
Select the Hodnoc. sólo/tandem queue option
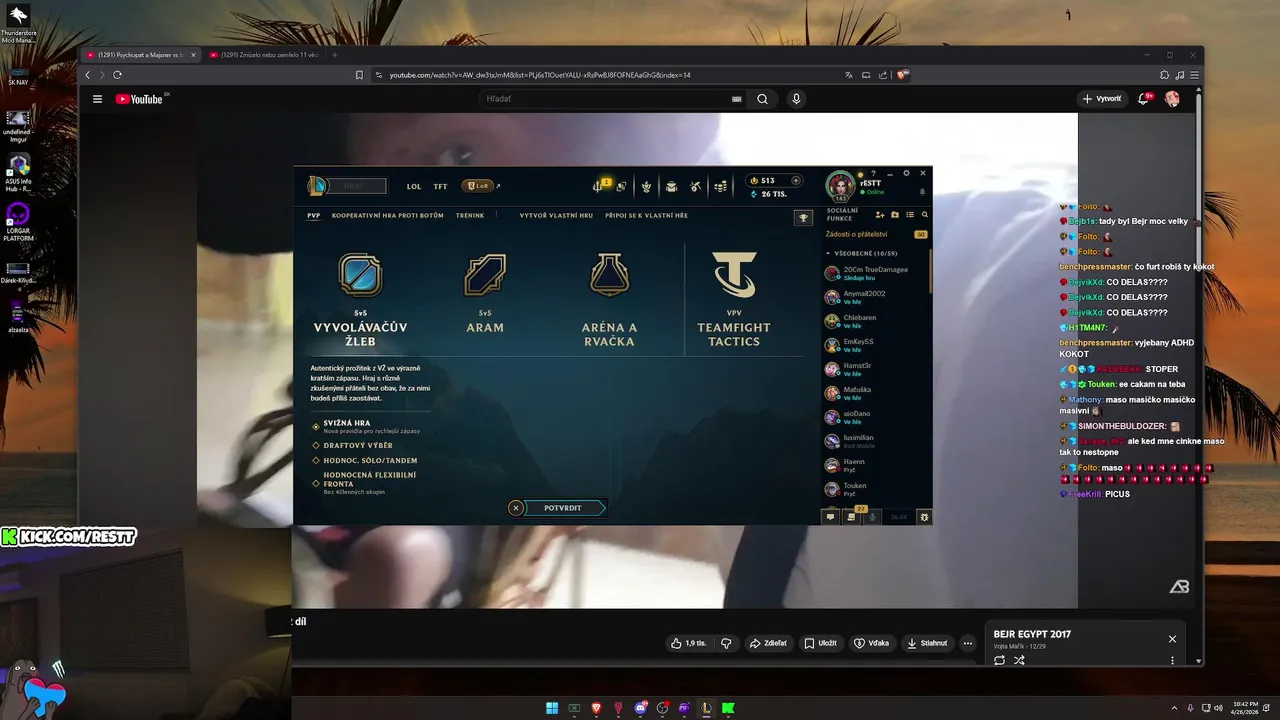(364, 461)
